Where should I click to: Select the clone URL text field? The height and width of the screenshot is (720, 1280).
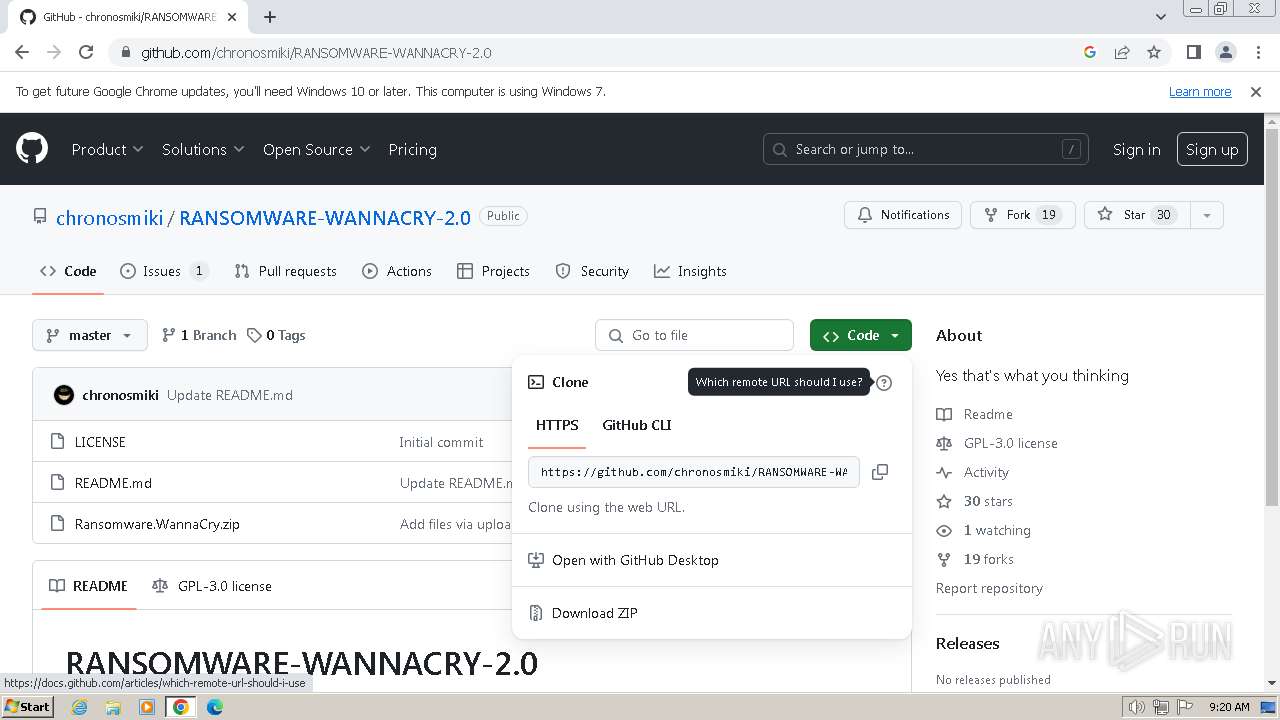tap(694, 472)
